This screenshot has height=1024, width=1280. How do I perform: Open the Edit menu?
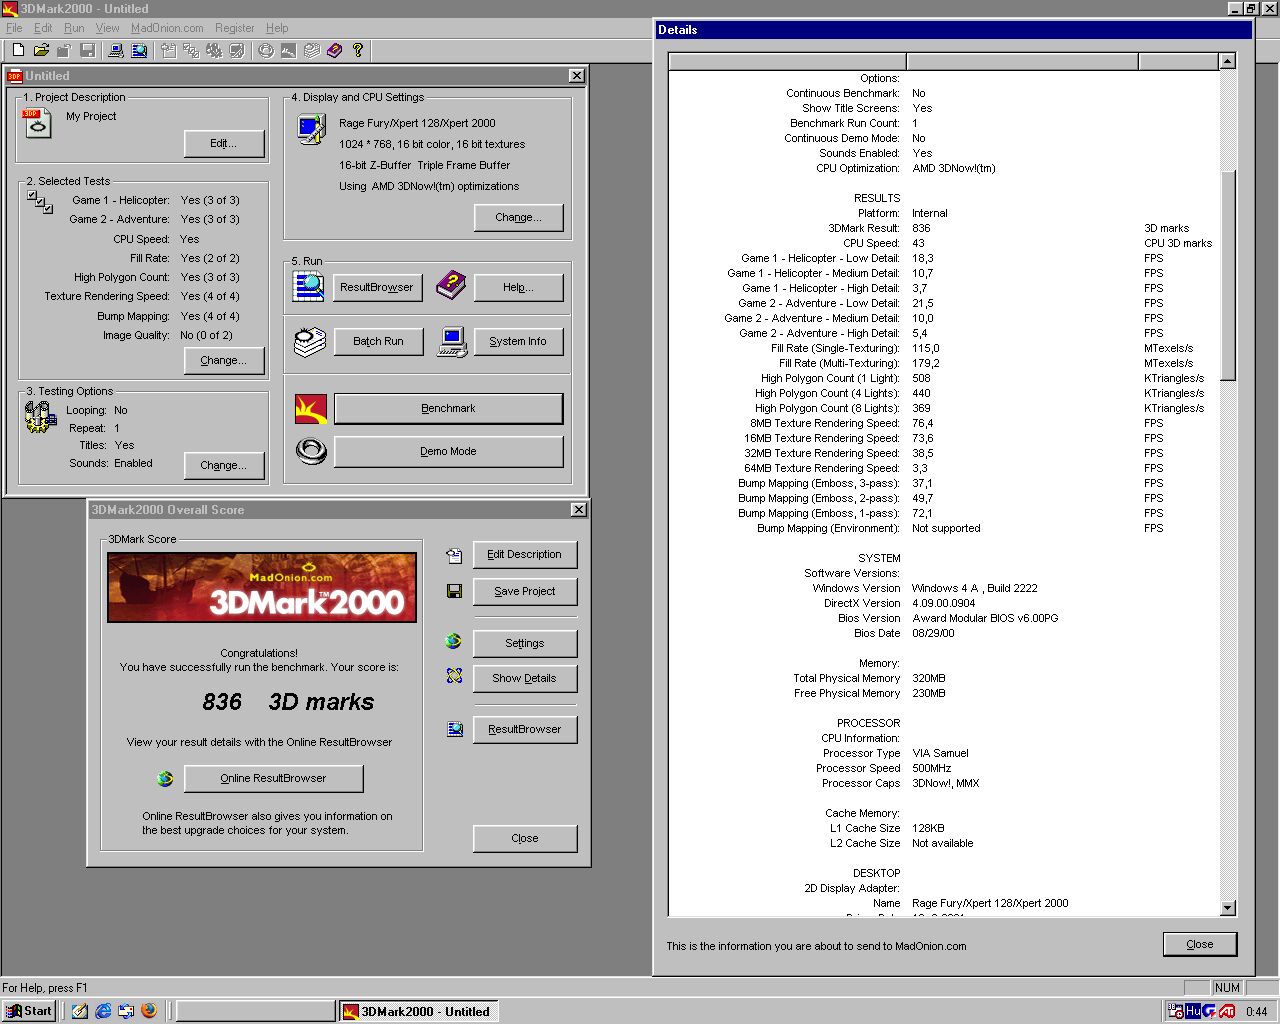point(43,28)
